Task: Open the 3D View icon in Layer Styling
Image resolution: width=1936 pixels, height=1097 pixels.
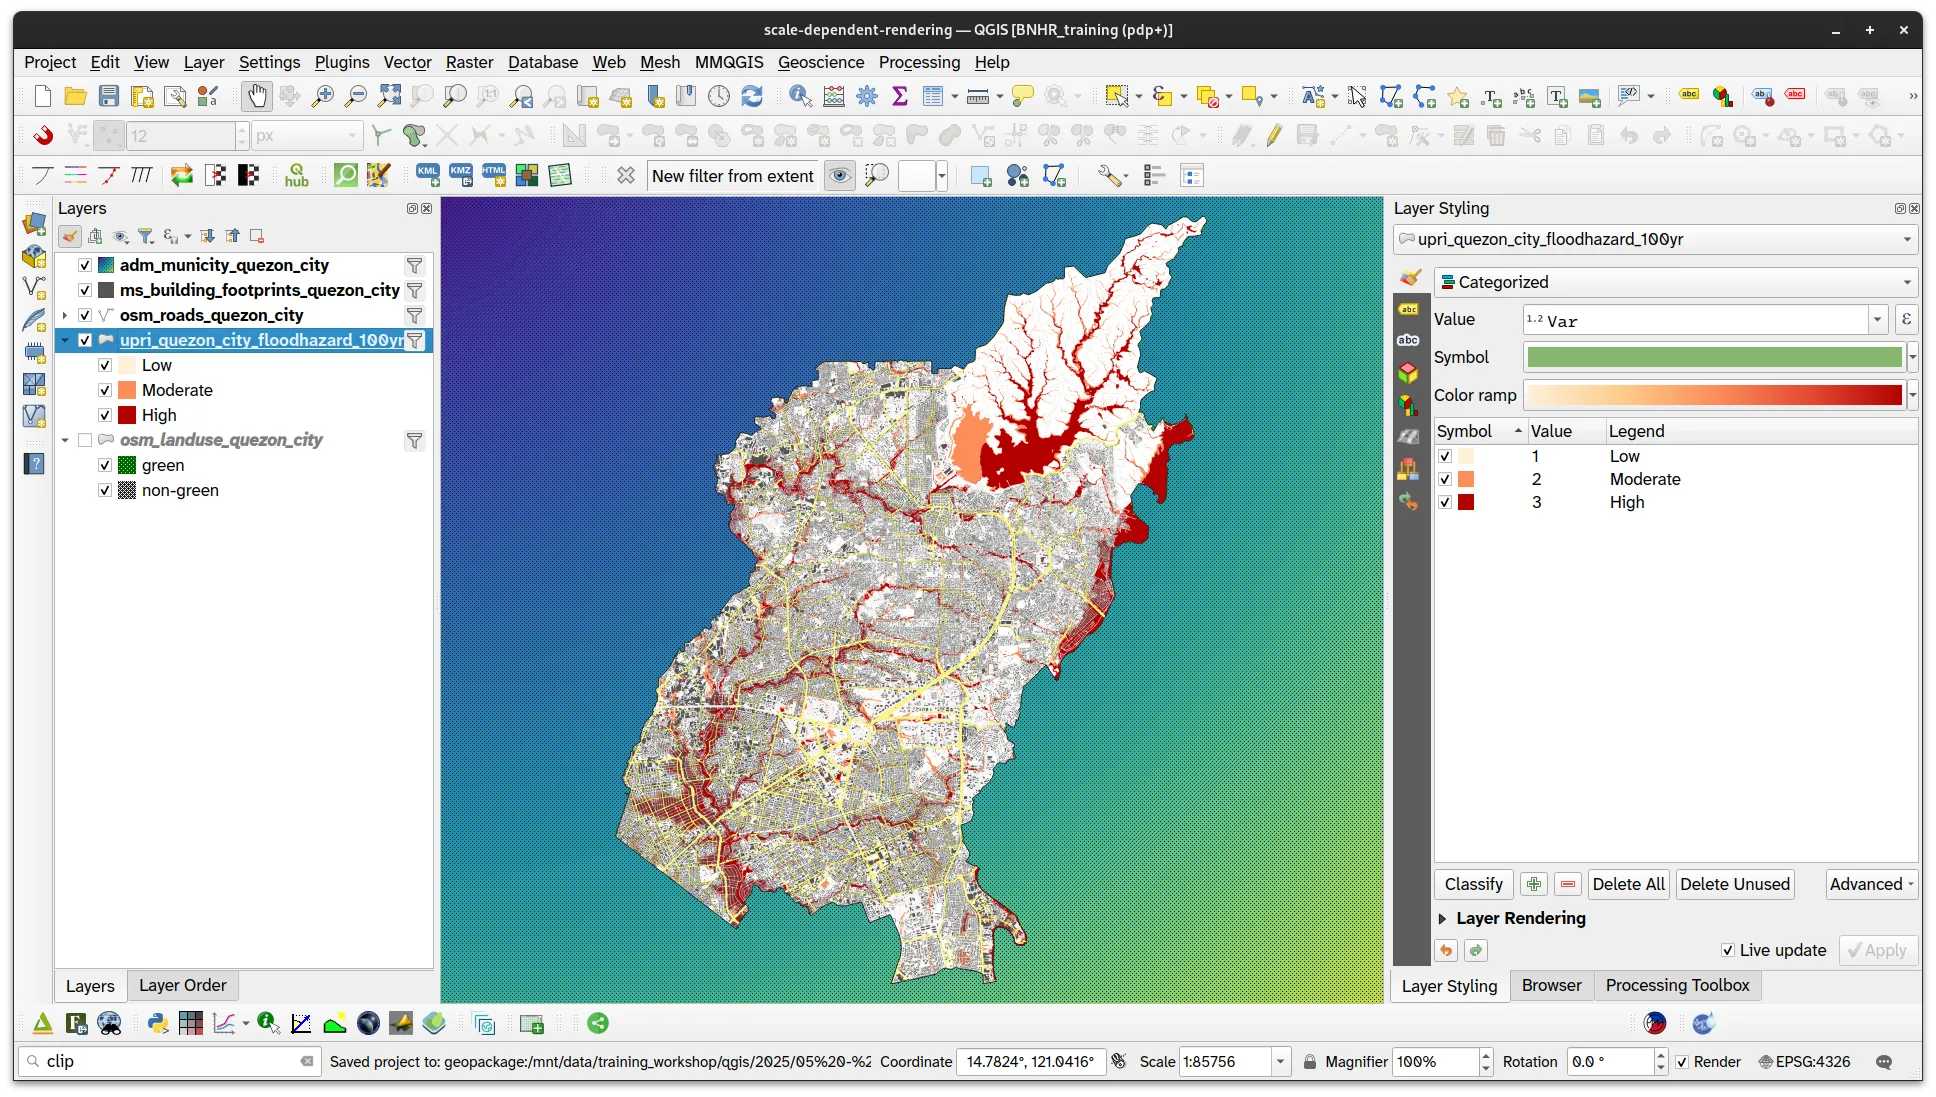Action: click(x=1409, y=372)
